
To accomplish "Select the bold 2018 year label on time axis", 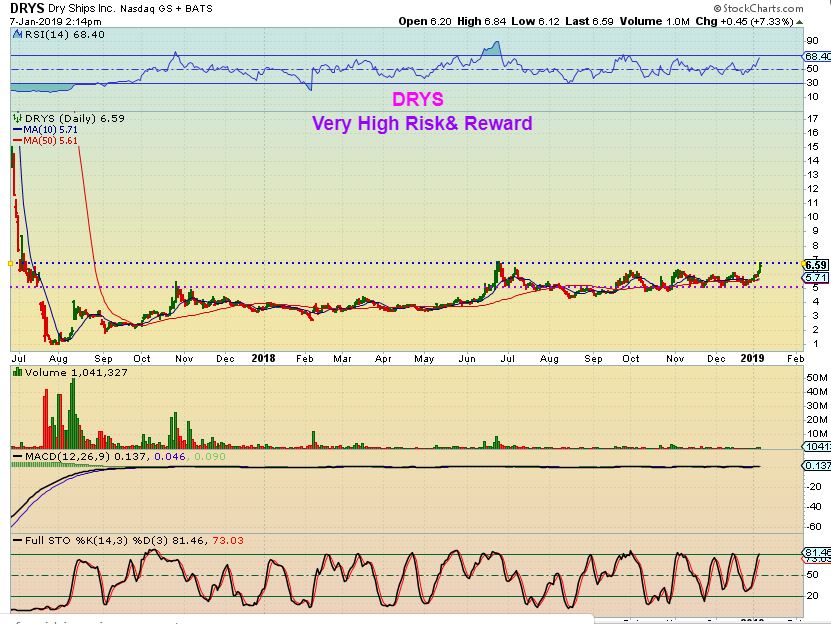I will pyautogui.click(x=263, y=357).
